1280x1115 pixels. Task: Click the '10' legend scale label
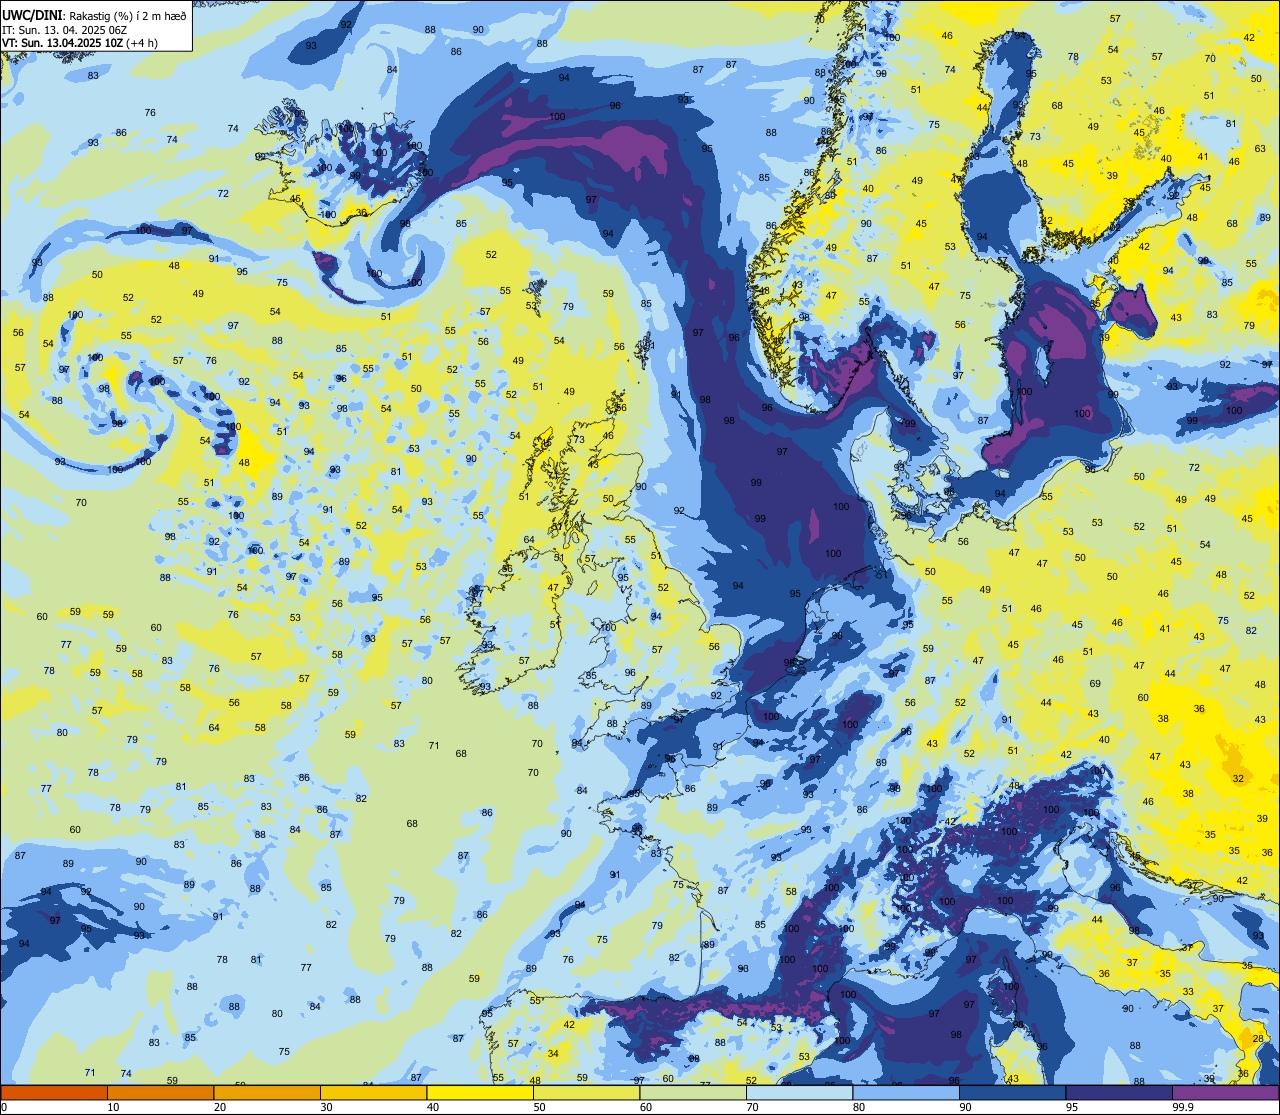tap(113, 1107)
